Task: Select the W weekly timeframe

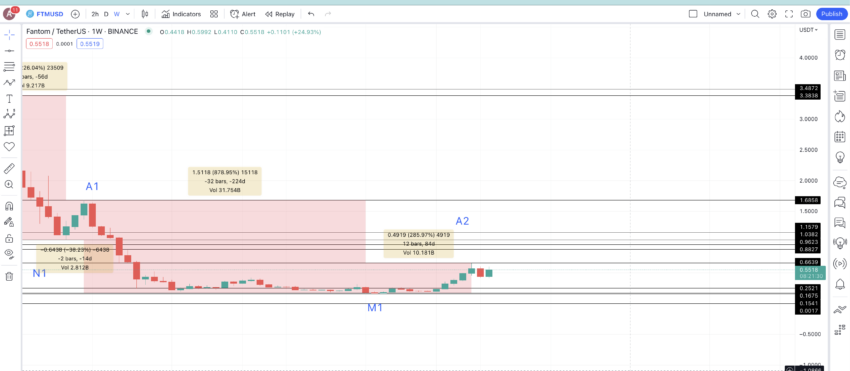Action: pyautogui.click(x=117, y=14)
